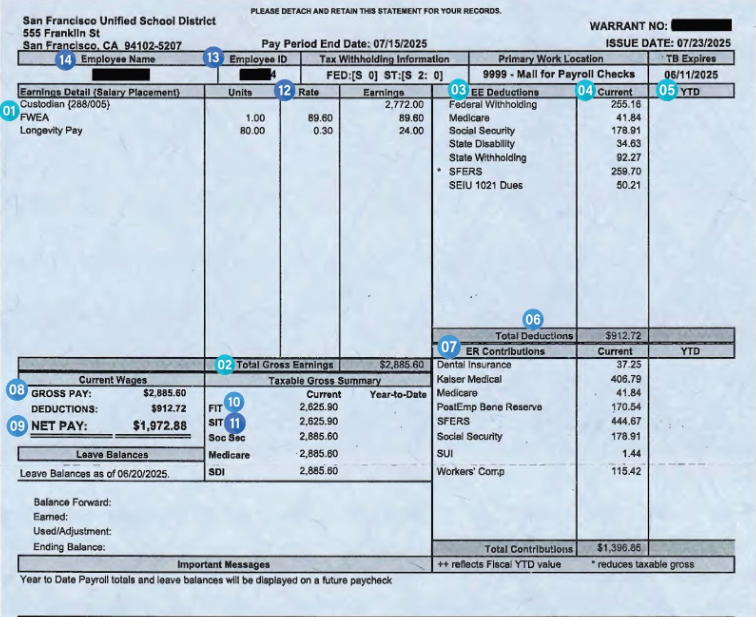Click the State Withholding amount '92.27'
Screen dimensions: 756x617
pos(628,158)
